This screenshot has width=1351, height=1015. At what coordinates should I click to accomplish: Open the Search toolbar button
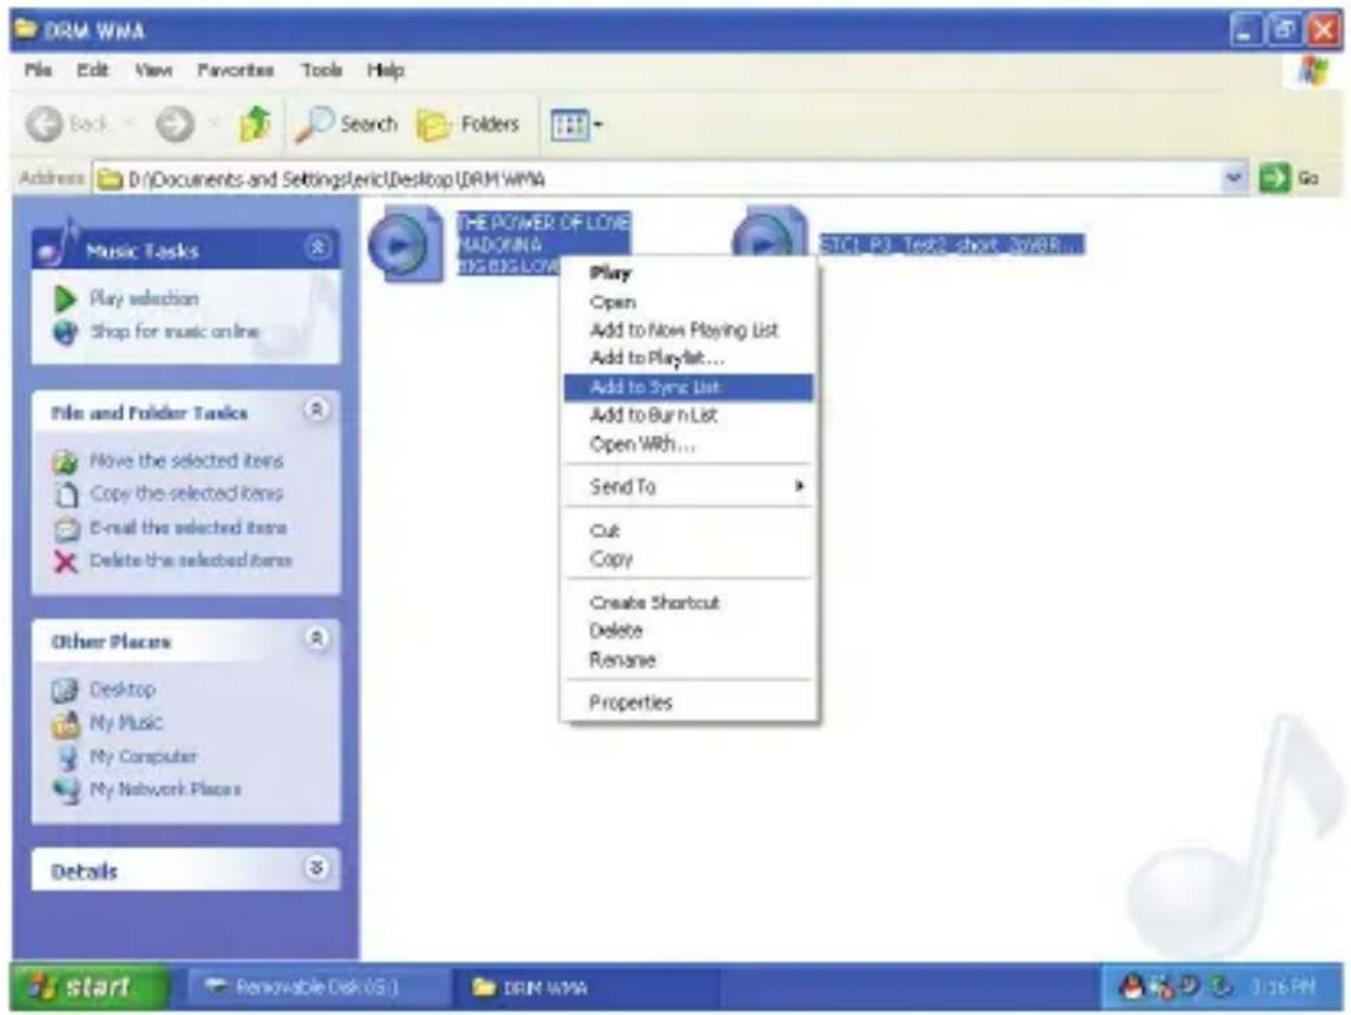(x=347, y=124)
